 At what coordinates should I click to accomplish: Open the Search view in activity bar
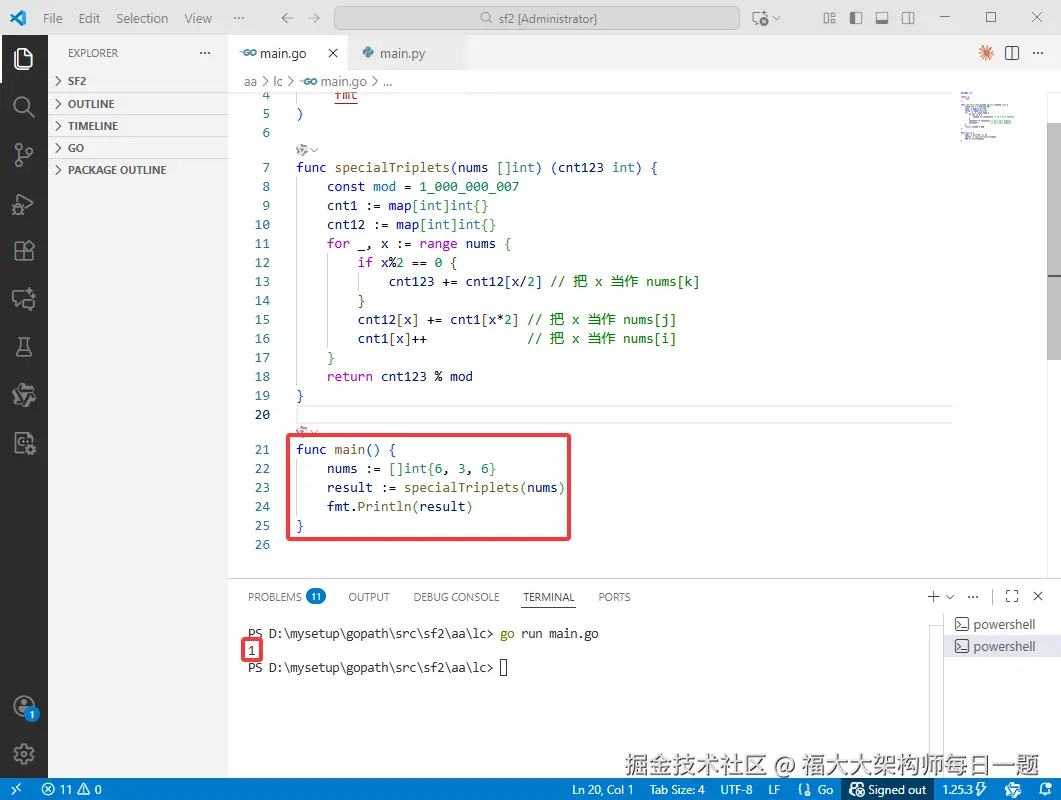click(24, 107)
